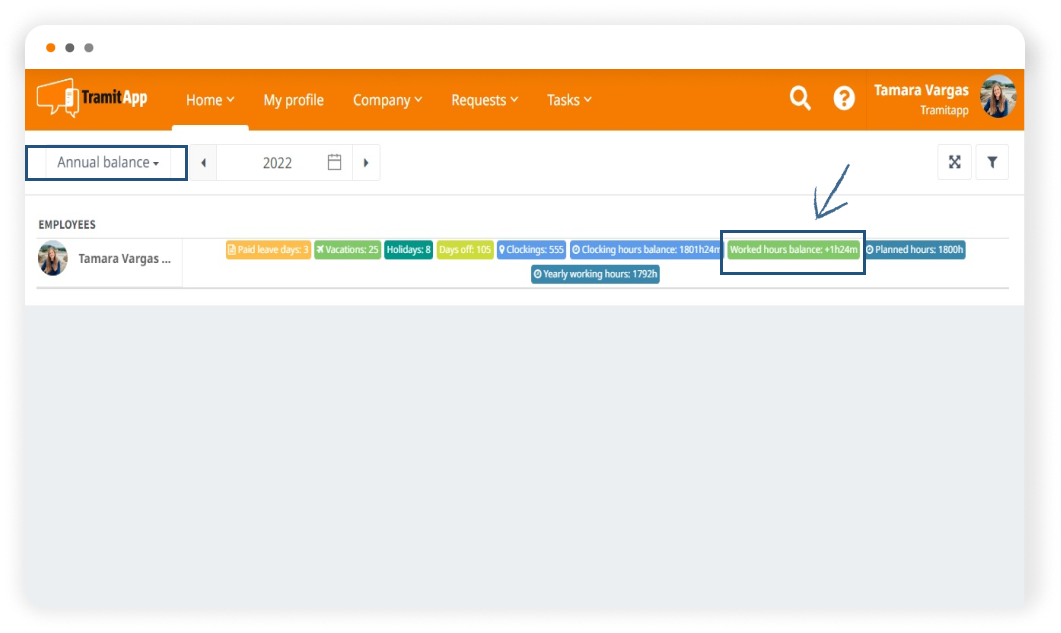Click the 2022 year field
1061x633 pixels.
coord(277,162)
